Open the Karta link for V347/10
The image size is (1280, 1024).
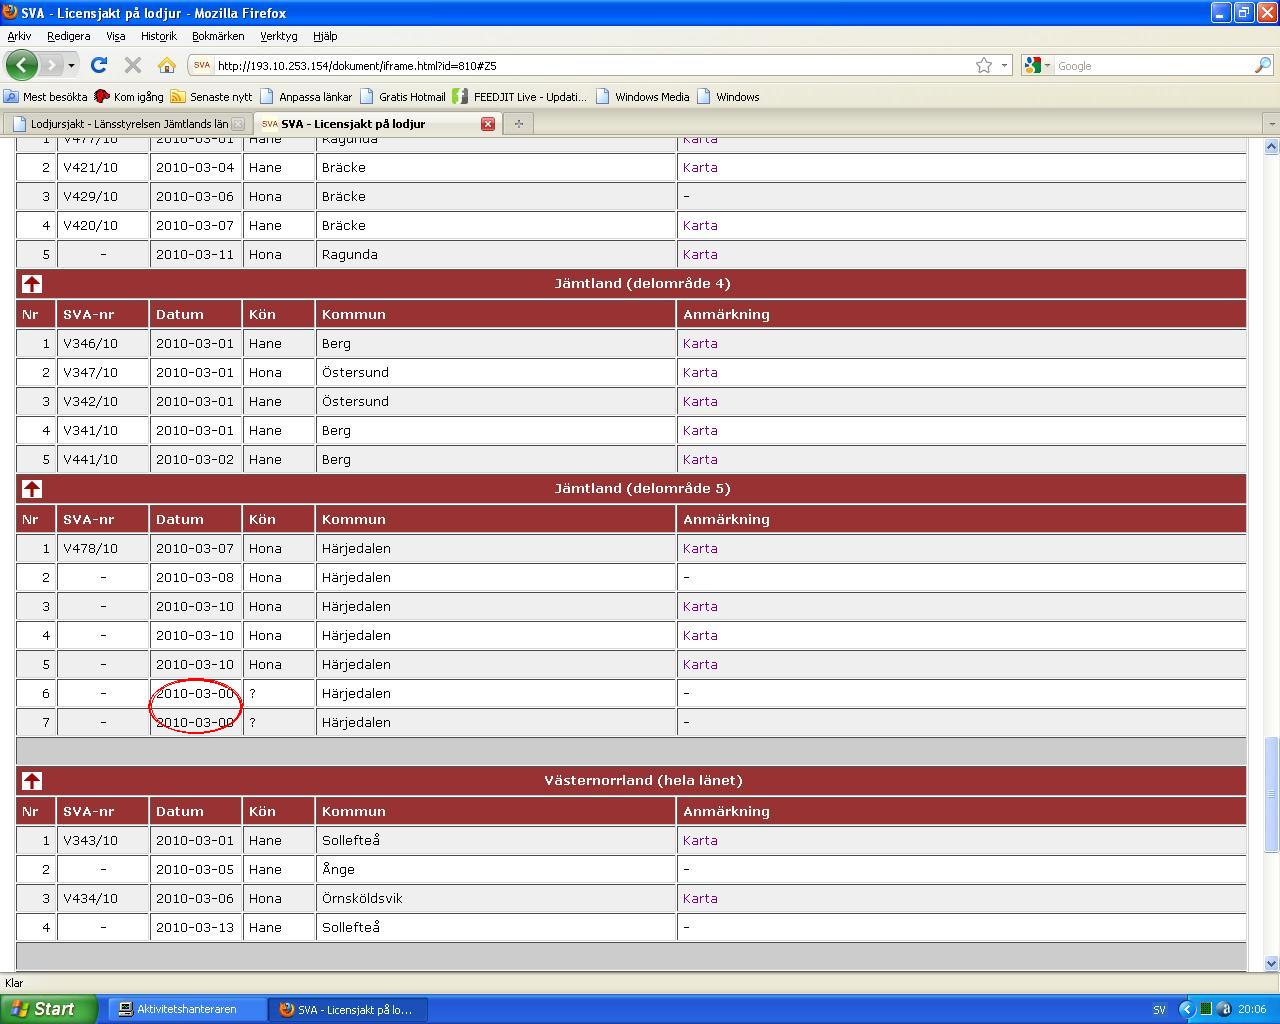pyautogui.click(x=700, y=373)
